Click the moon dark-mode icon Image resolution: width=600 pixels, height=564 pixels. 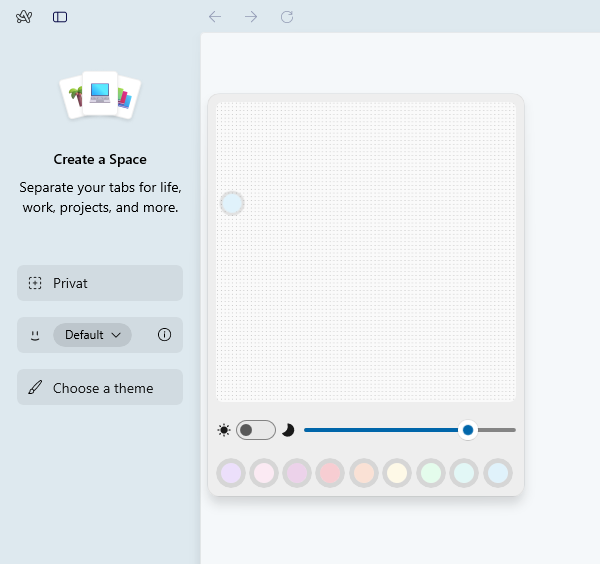coord(288,430)
